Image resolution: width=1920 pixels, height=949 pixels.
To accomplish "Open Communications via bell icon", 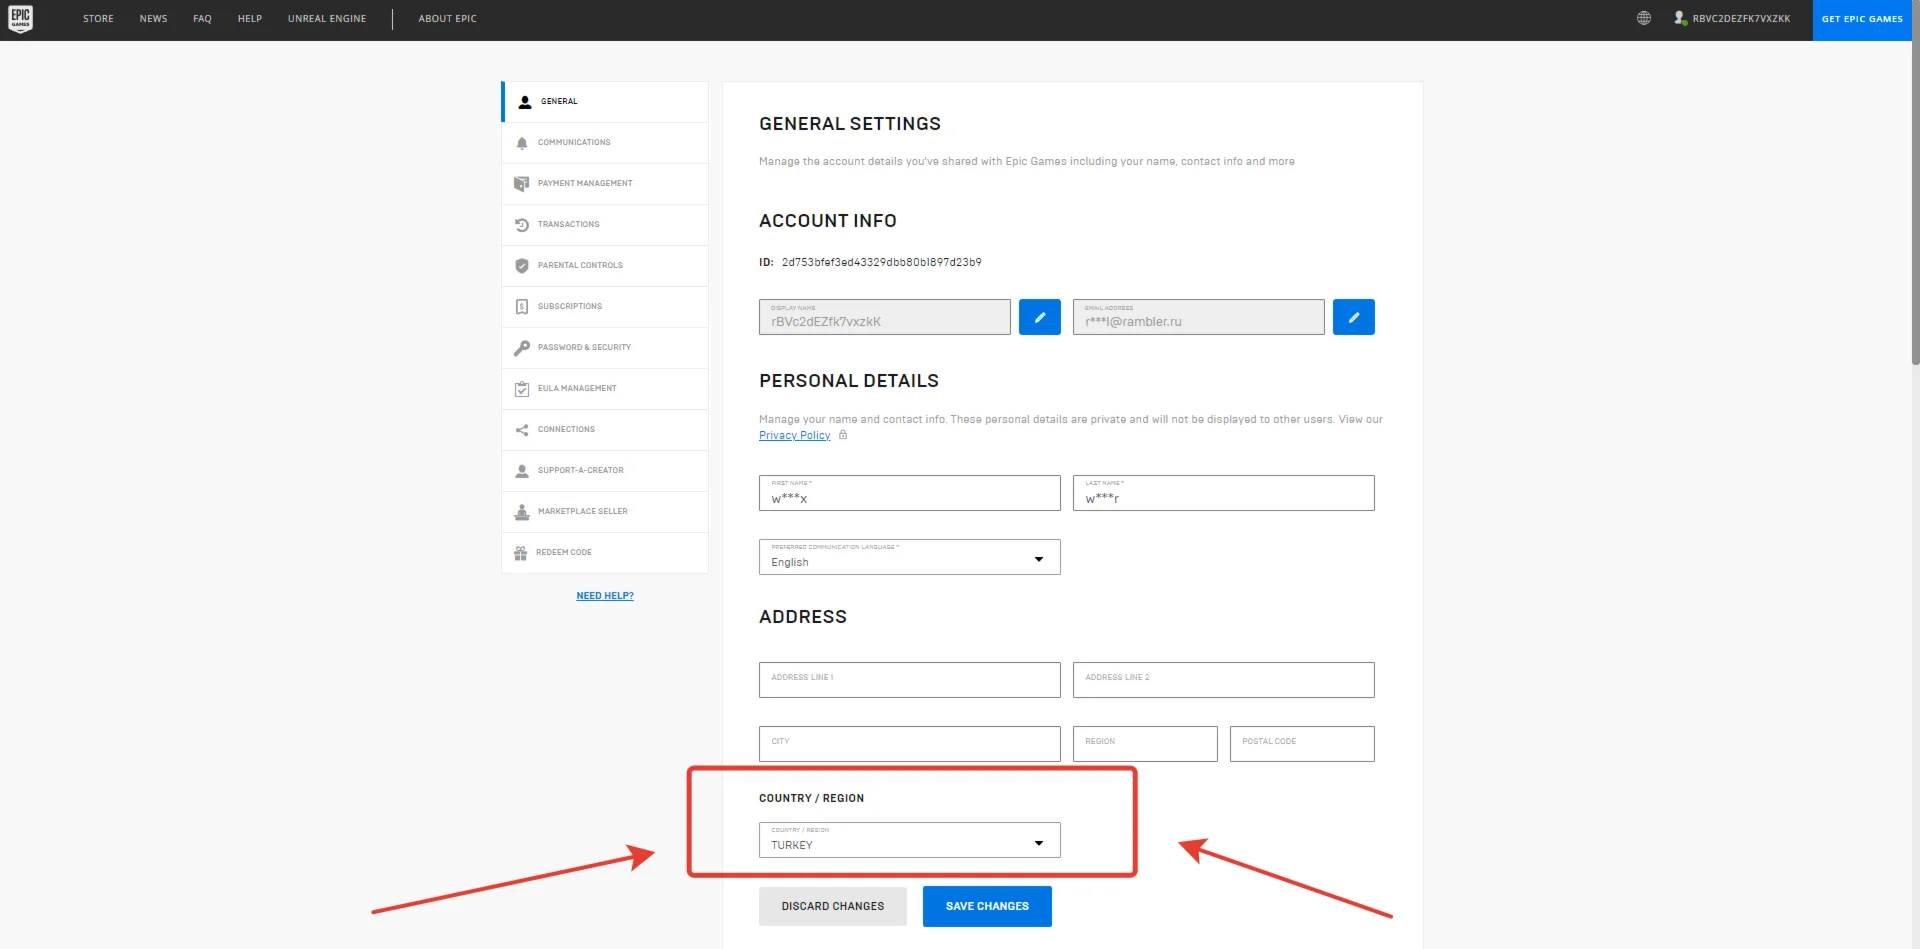I will (x=522, y=143).
